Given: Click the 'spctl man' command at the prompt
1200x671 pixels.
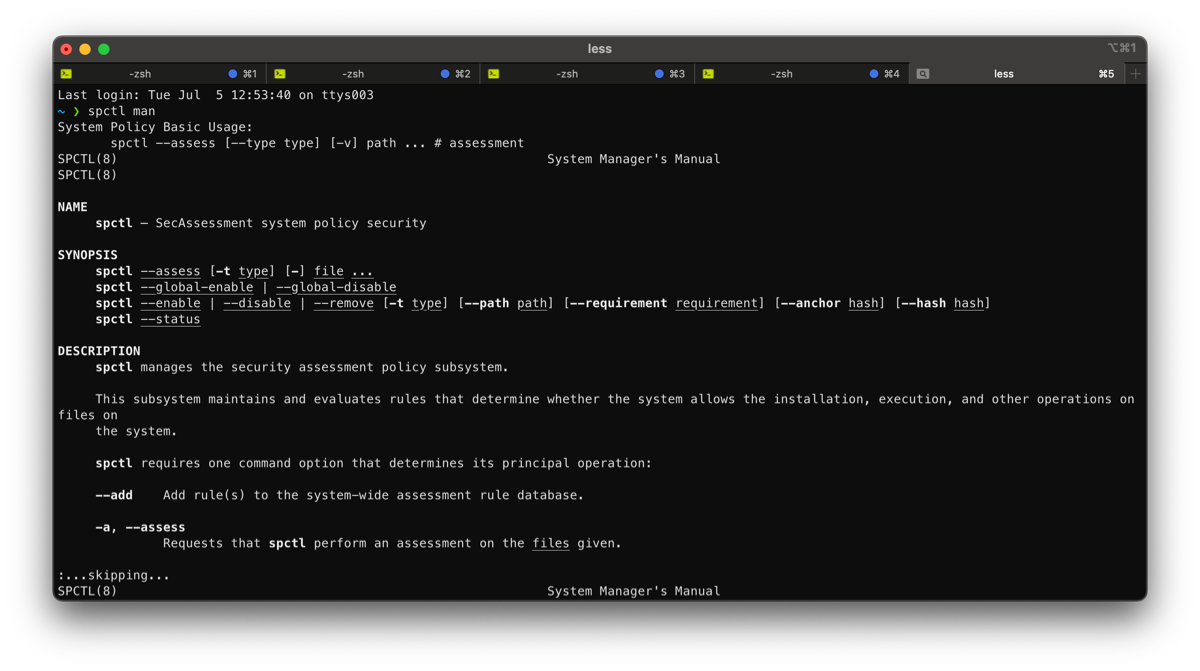Looking at the screenshot, I should click(122, 111).
